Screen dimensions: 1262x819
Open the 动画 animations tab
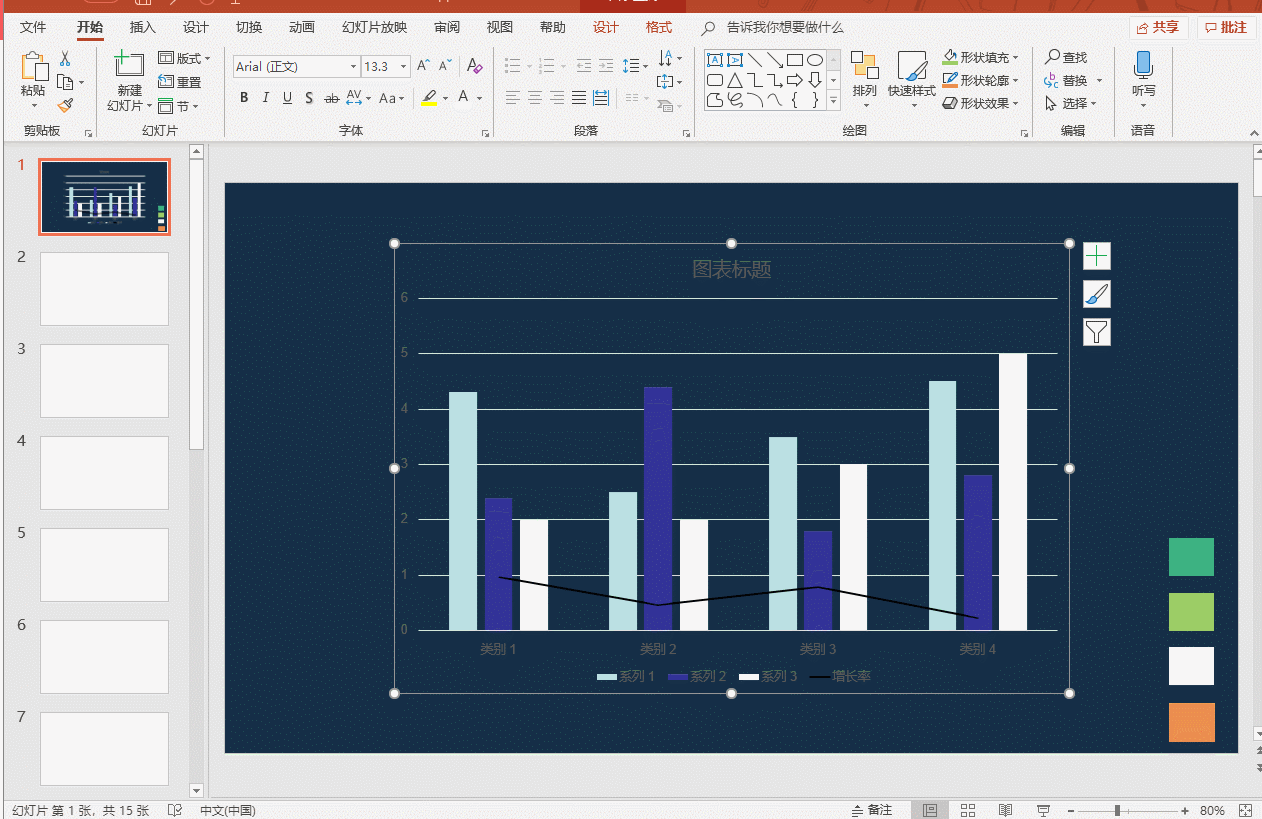click(x=301, y=27)
